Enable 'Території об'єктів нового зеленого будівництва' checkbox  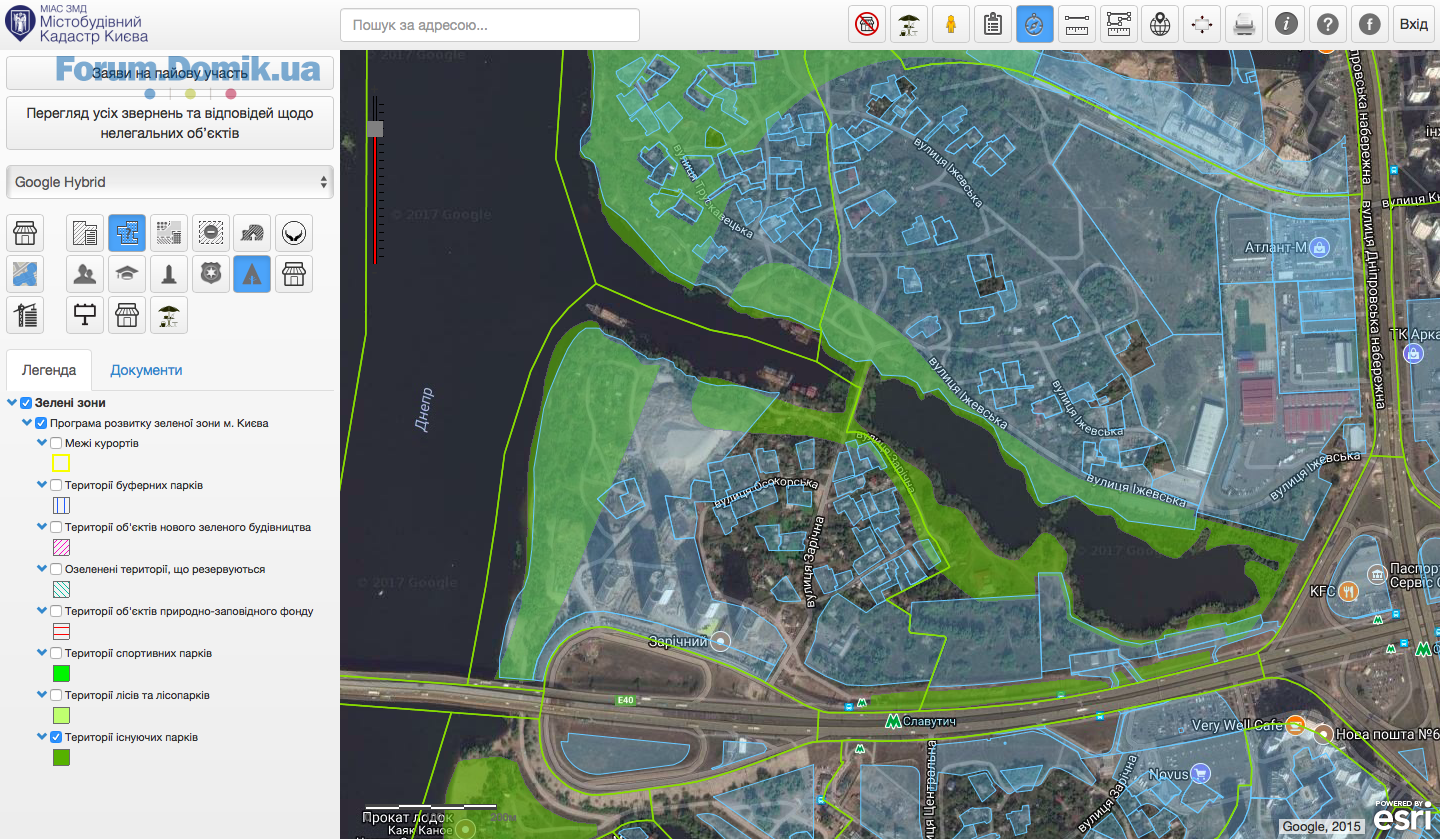click(x=56, y=527)
